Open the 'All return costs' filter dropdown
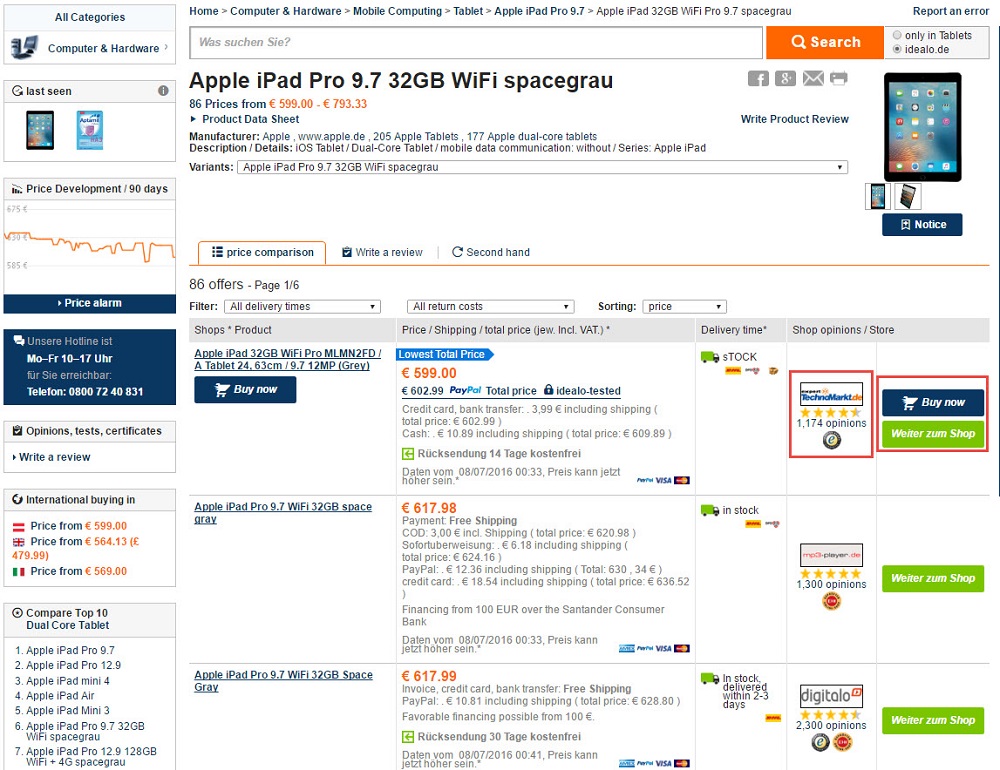The image size is (1000, 770). 490,307
